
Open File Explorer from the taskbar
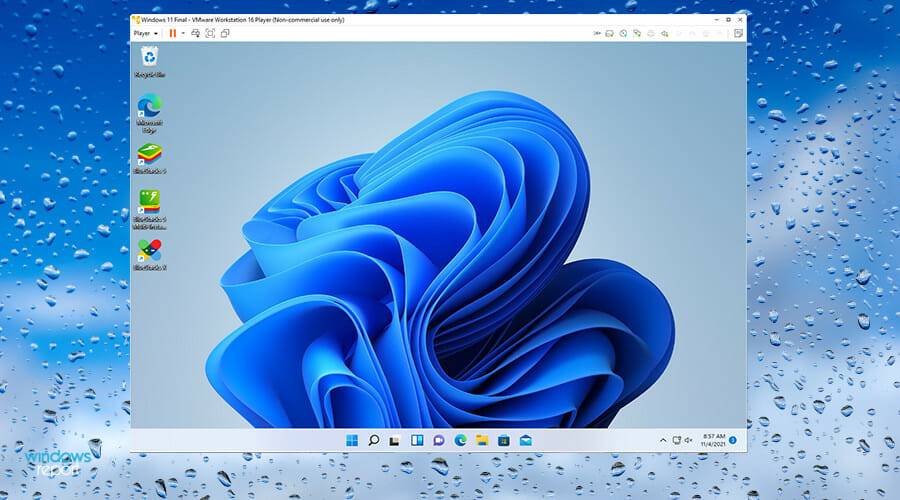click(x=482, y=440)
